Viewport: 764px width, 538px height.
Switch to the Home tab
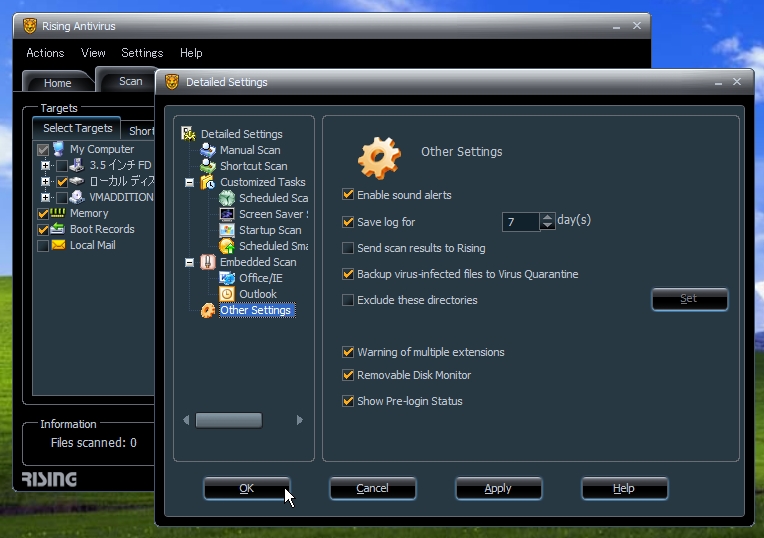57,83
